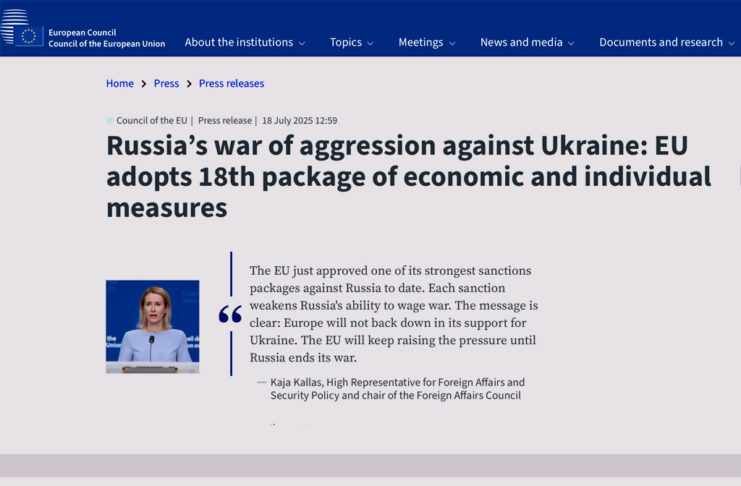
Task: Click the quote beginning 'The EU just approved'
Action: 394,314
